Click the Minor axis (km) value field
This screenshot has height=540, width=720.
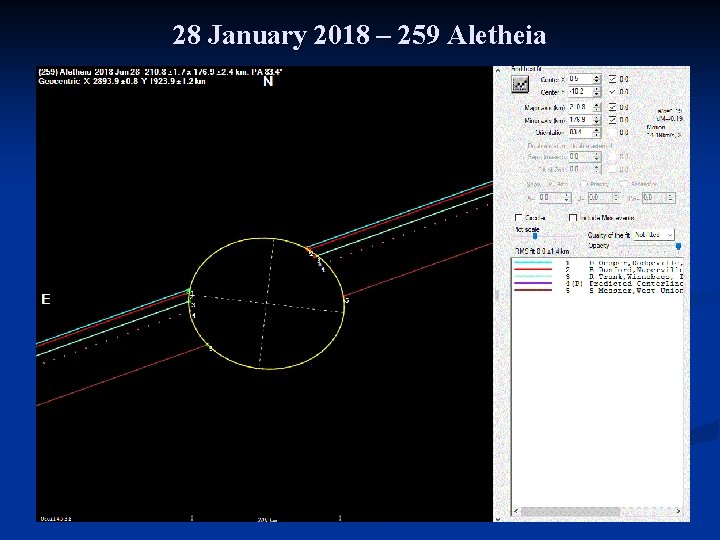(580, 120)
